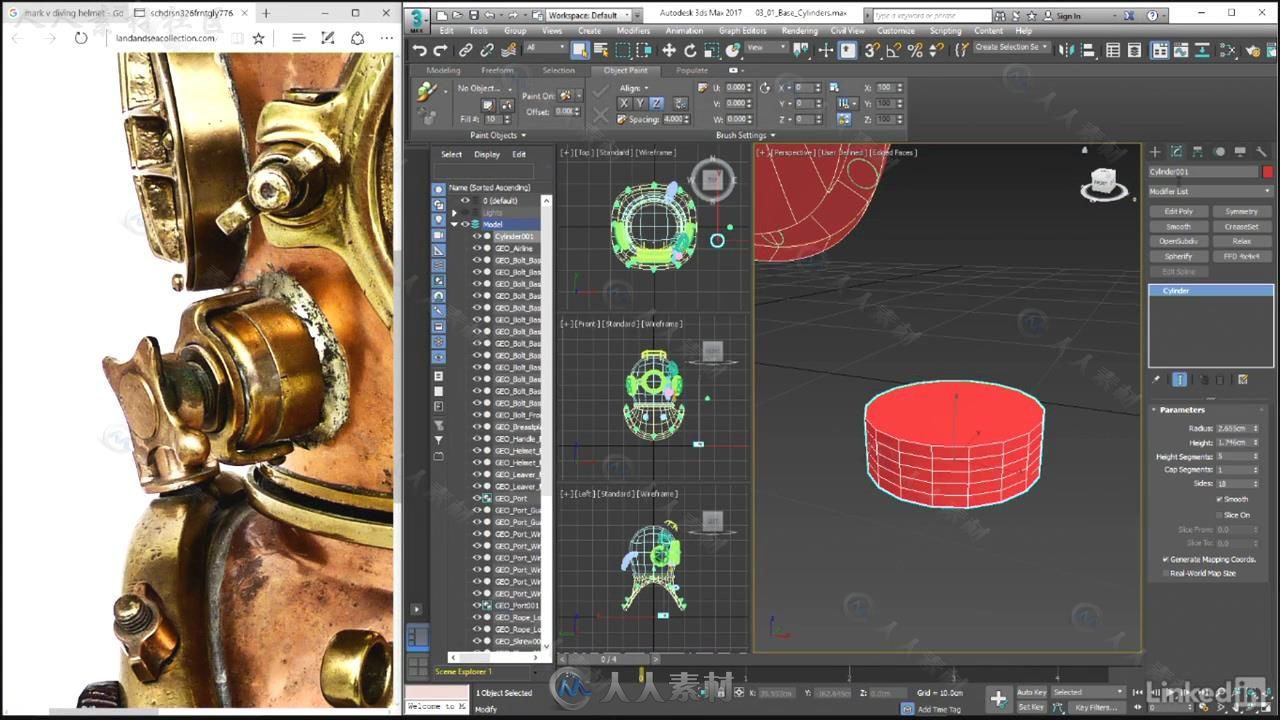
Task: Open the Utilities wrench tab in command panel
Action: point(1262,152)
